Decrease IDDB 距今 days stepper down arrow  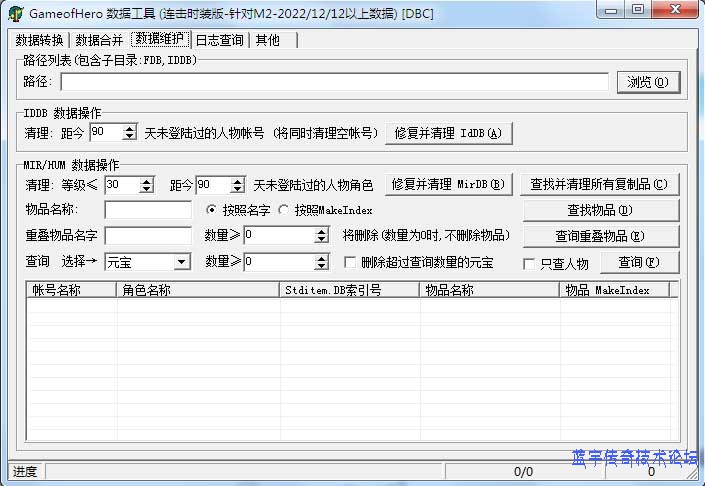point(129,136)
